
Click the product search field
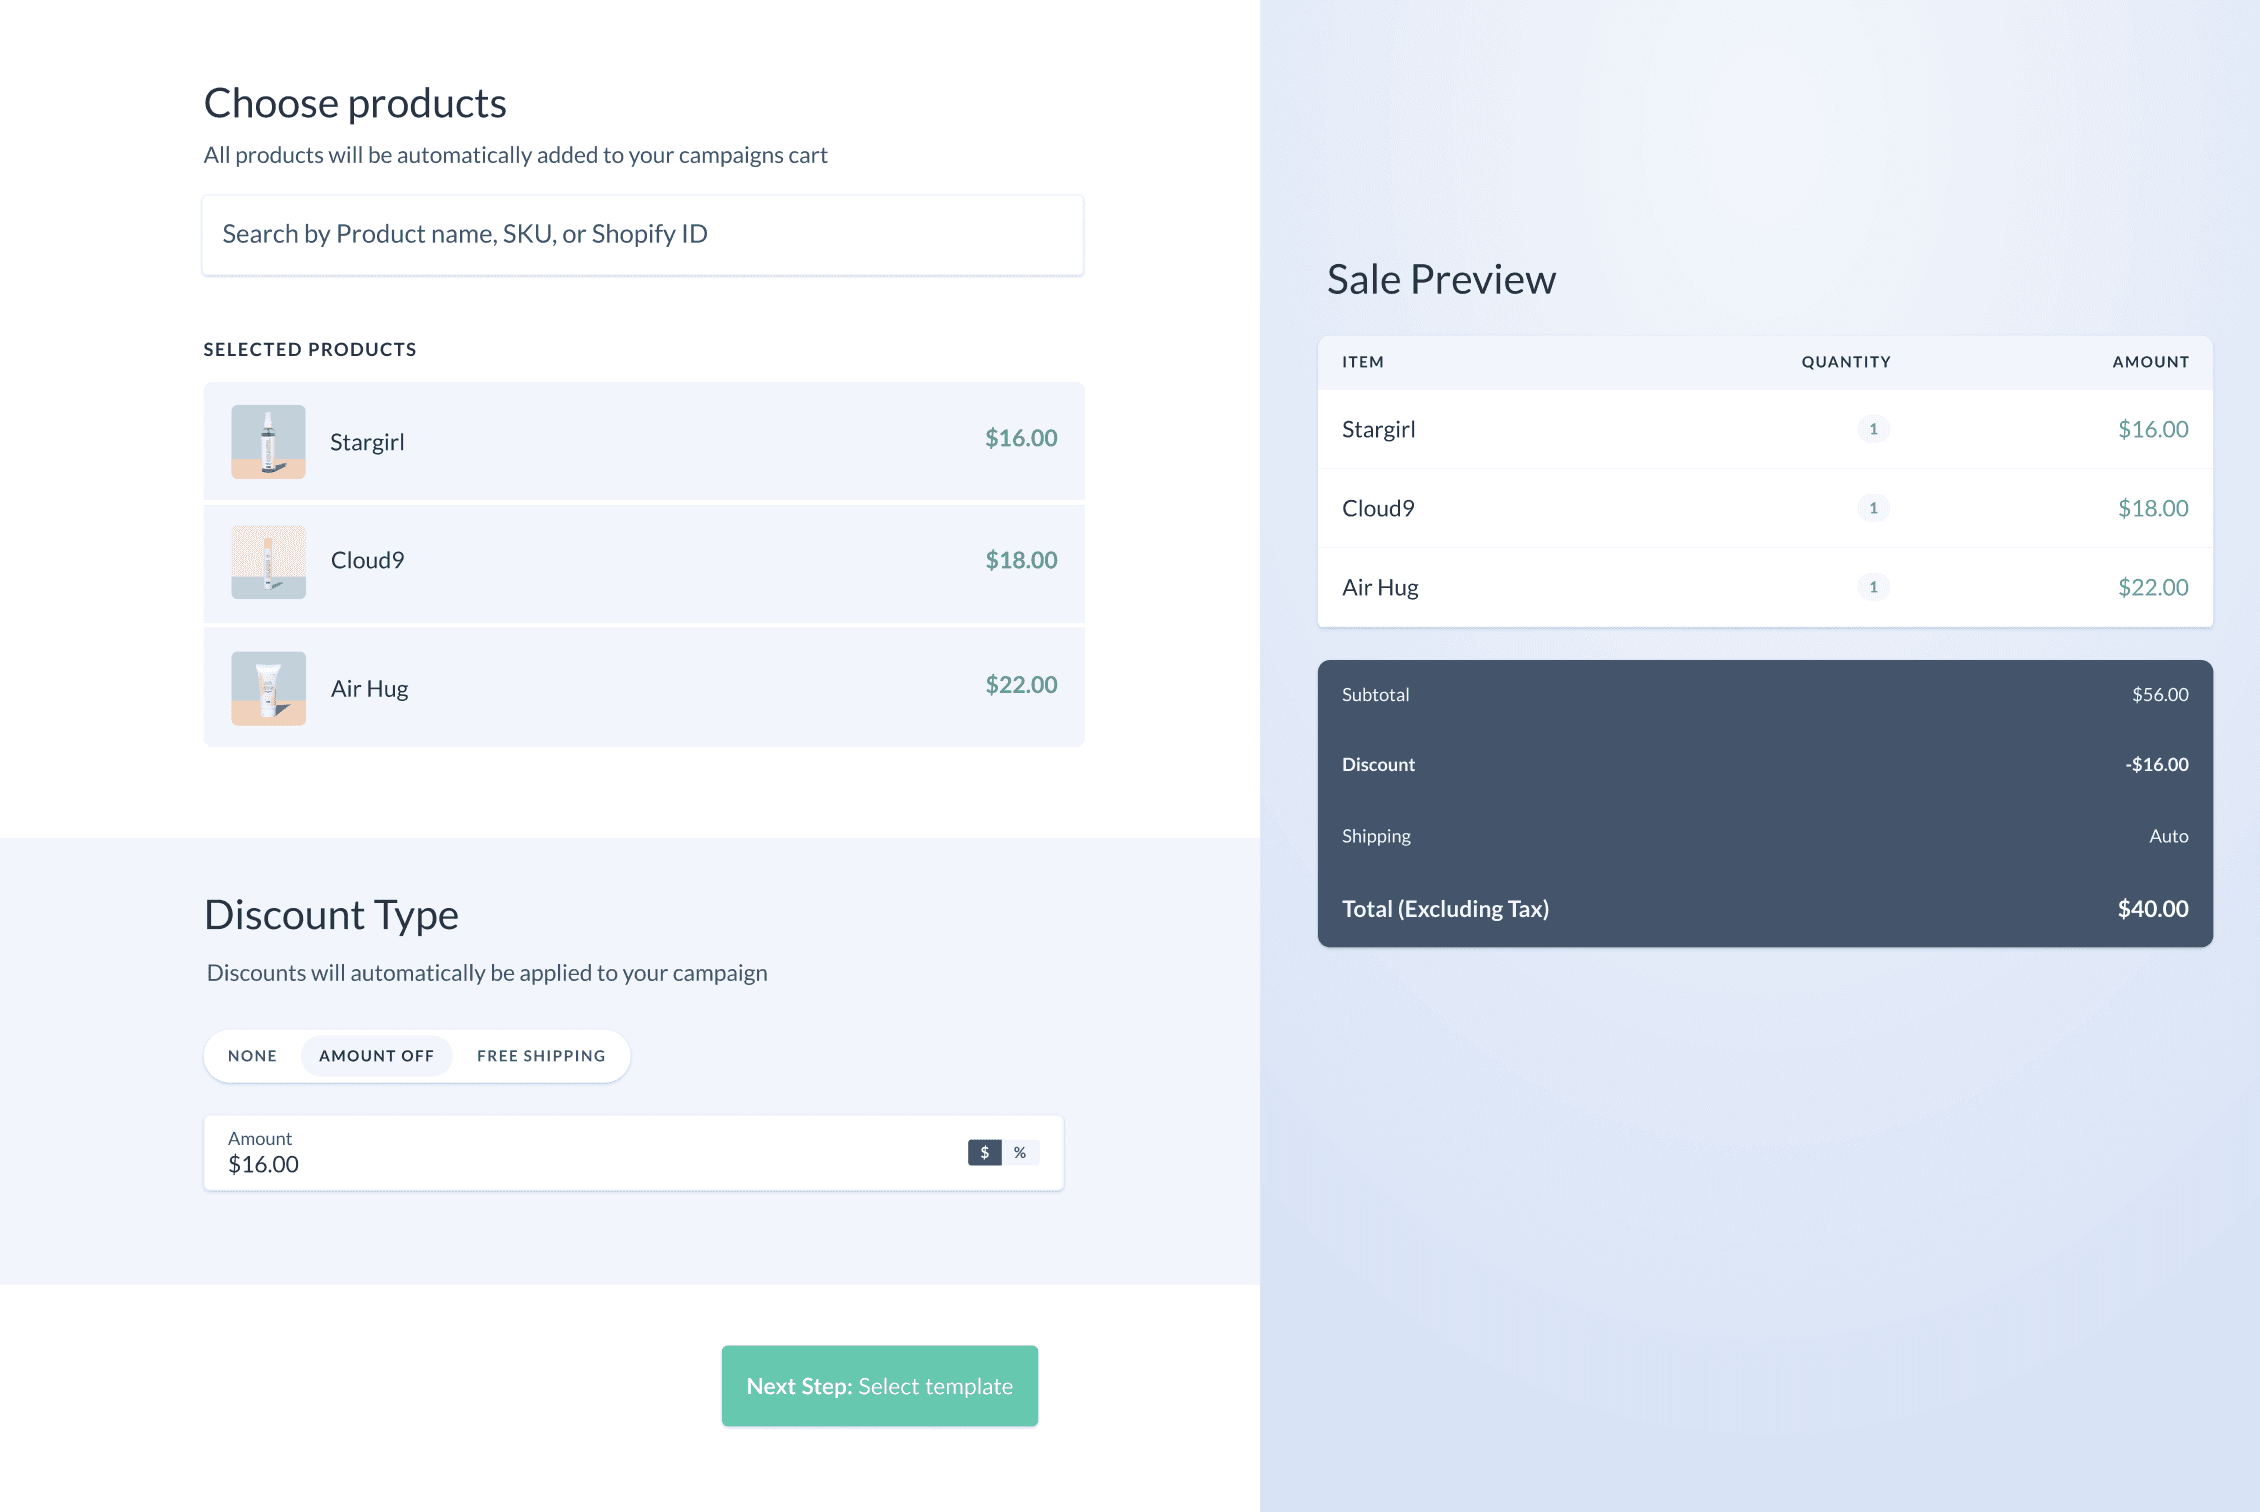[x=642, y=235]
